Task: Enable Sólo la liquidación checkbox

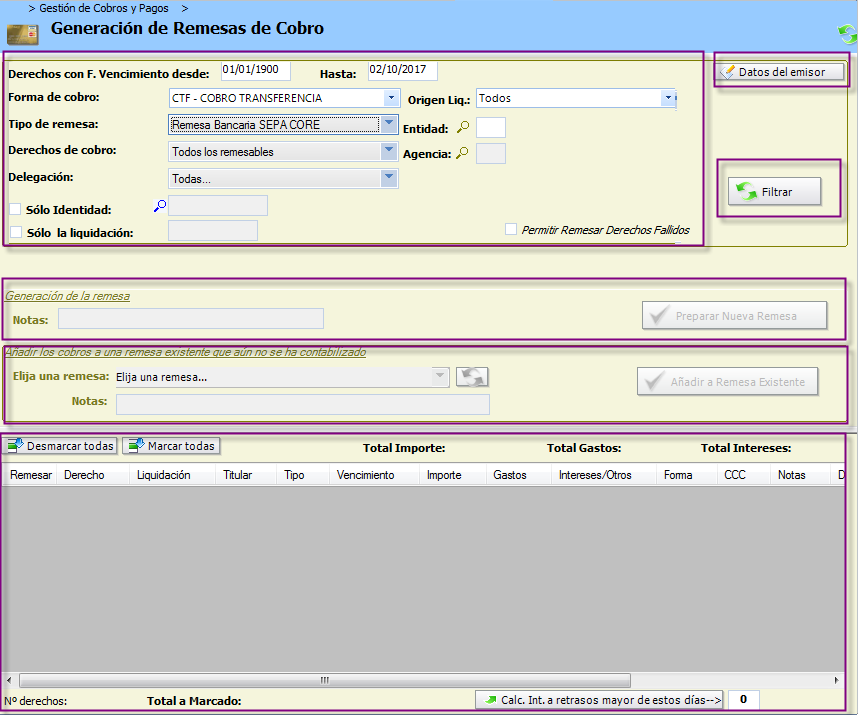Action: (x=16, y=232)
